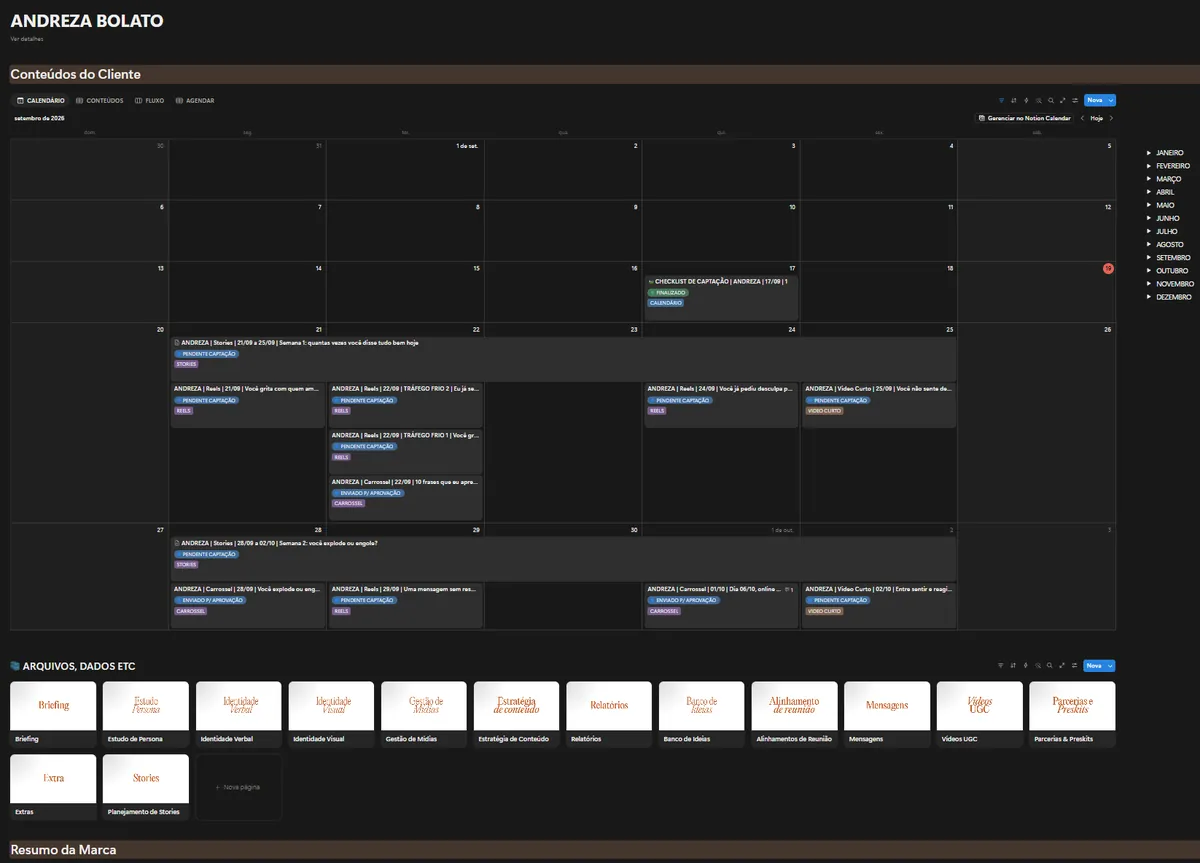Open the Gestão de Mídias gallery card

tap(424, 714)
